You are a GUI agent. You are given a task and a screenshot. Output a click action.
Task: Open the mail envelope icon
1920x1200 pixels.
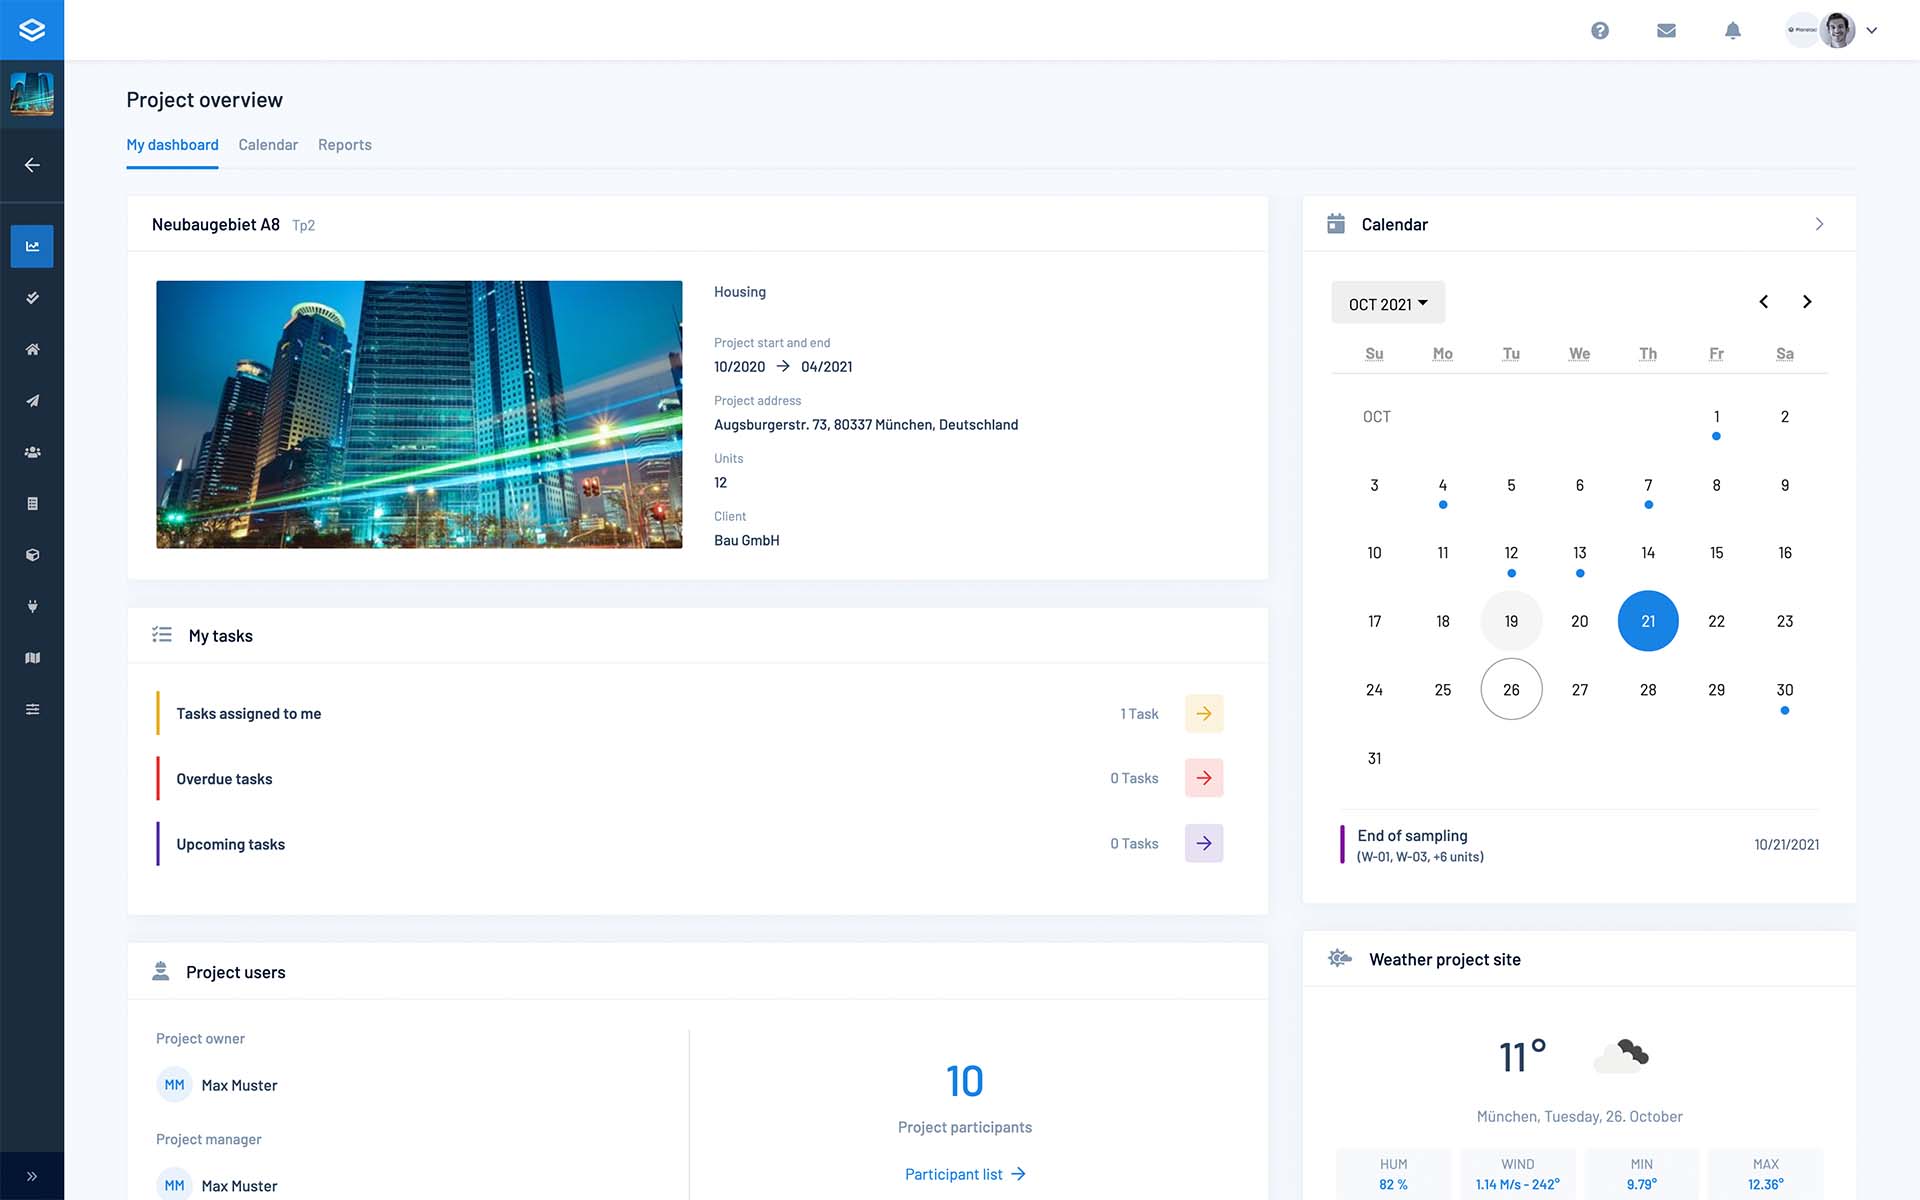pyautogui.click(x=1666, y=31)
